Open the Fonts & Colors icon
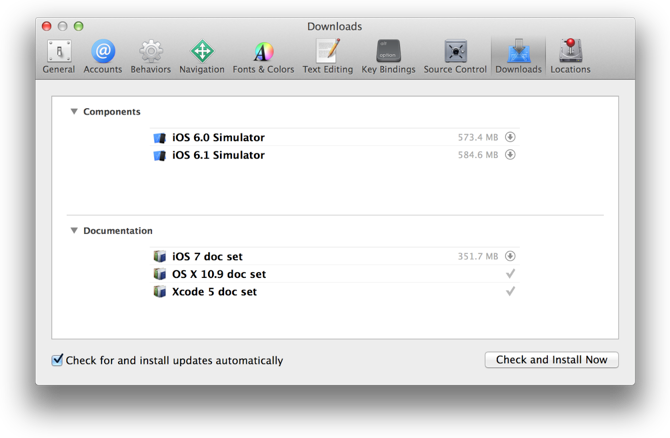This screenshot has height=438, width=670. coord(264,52)
